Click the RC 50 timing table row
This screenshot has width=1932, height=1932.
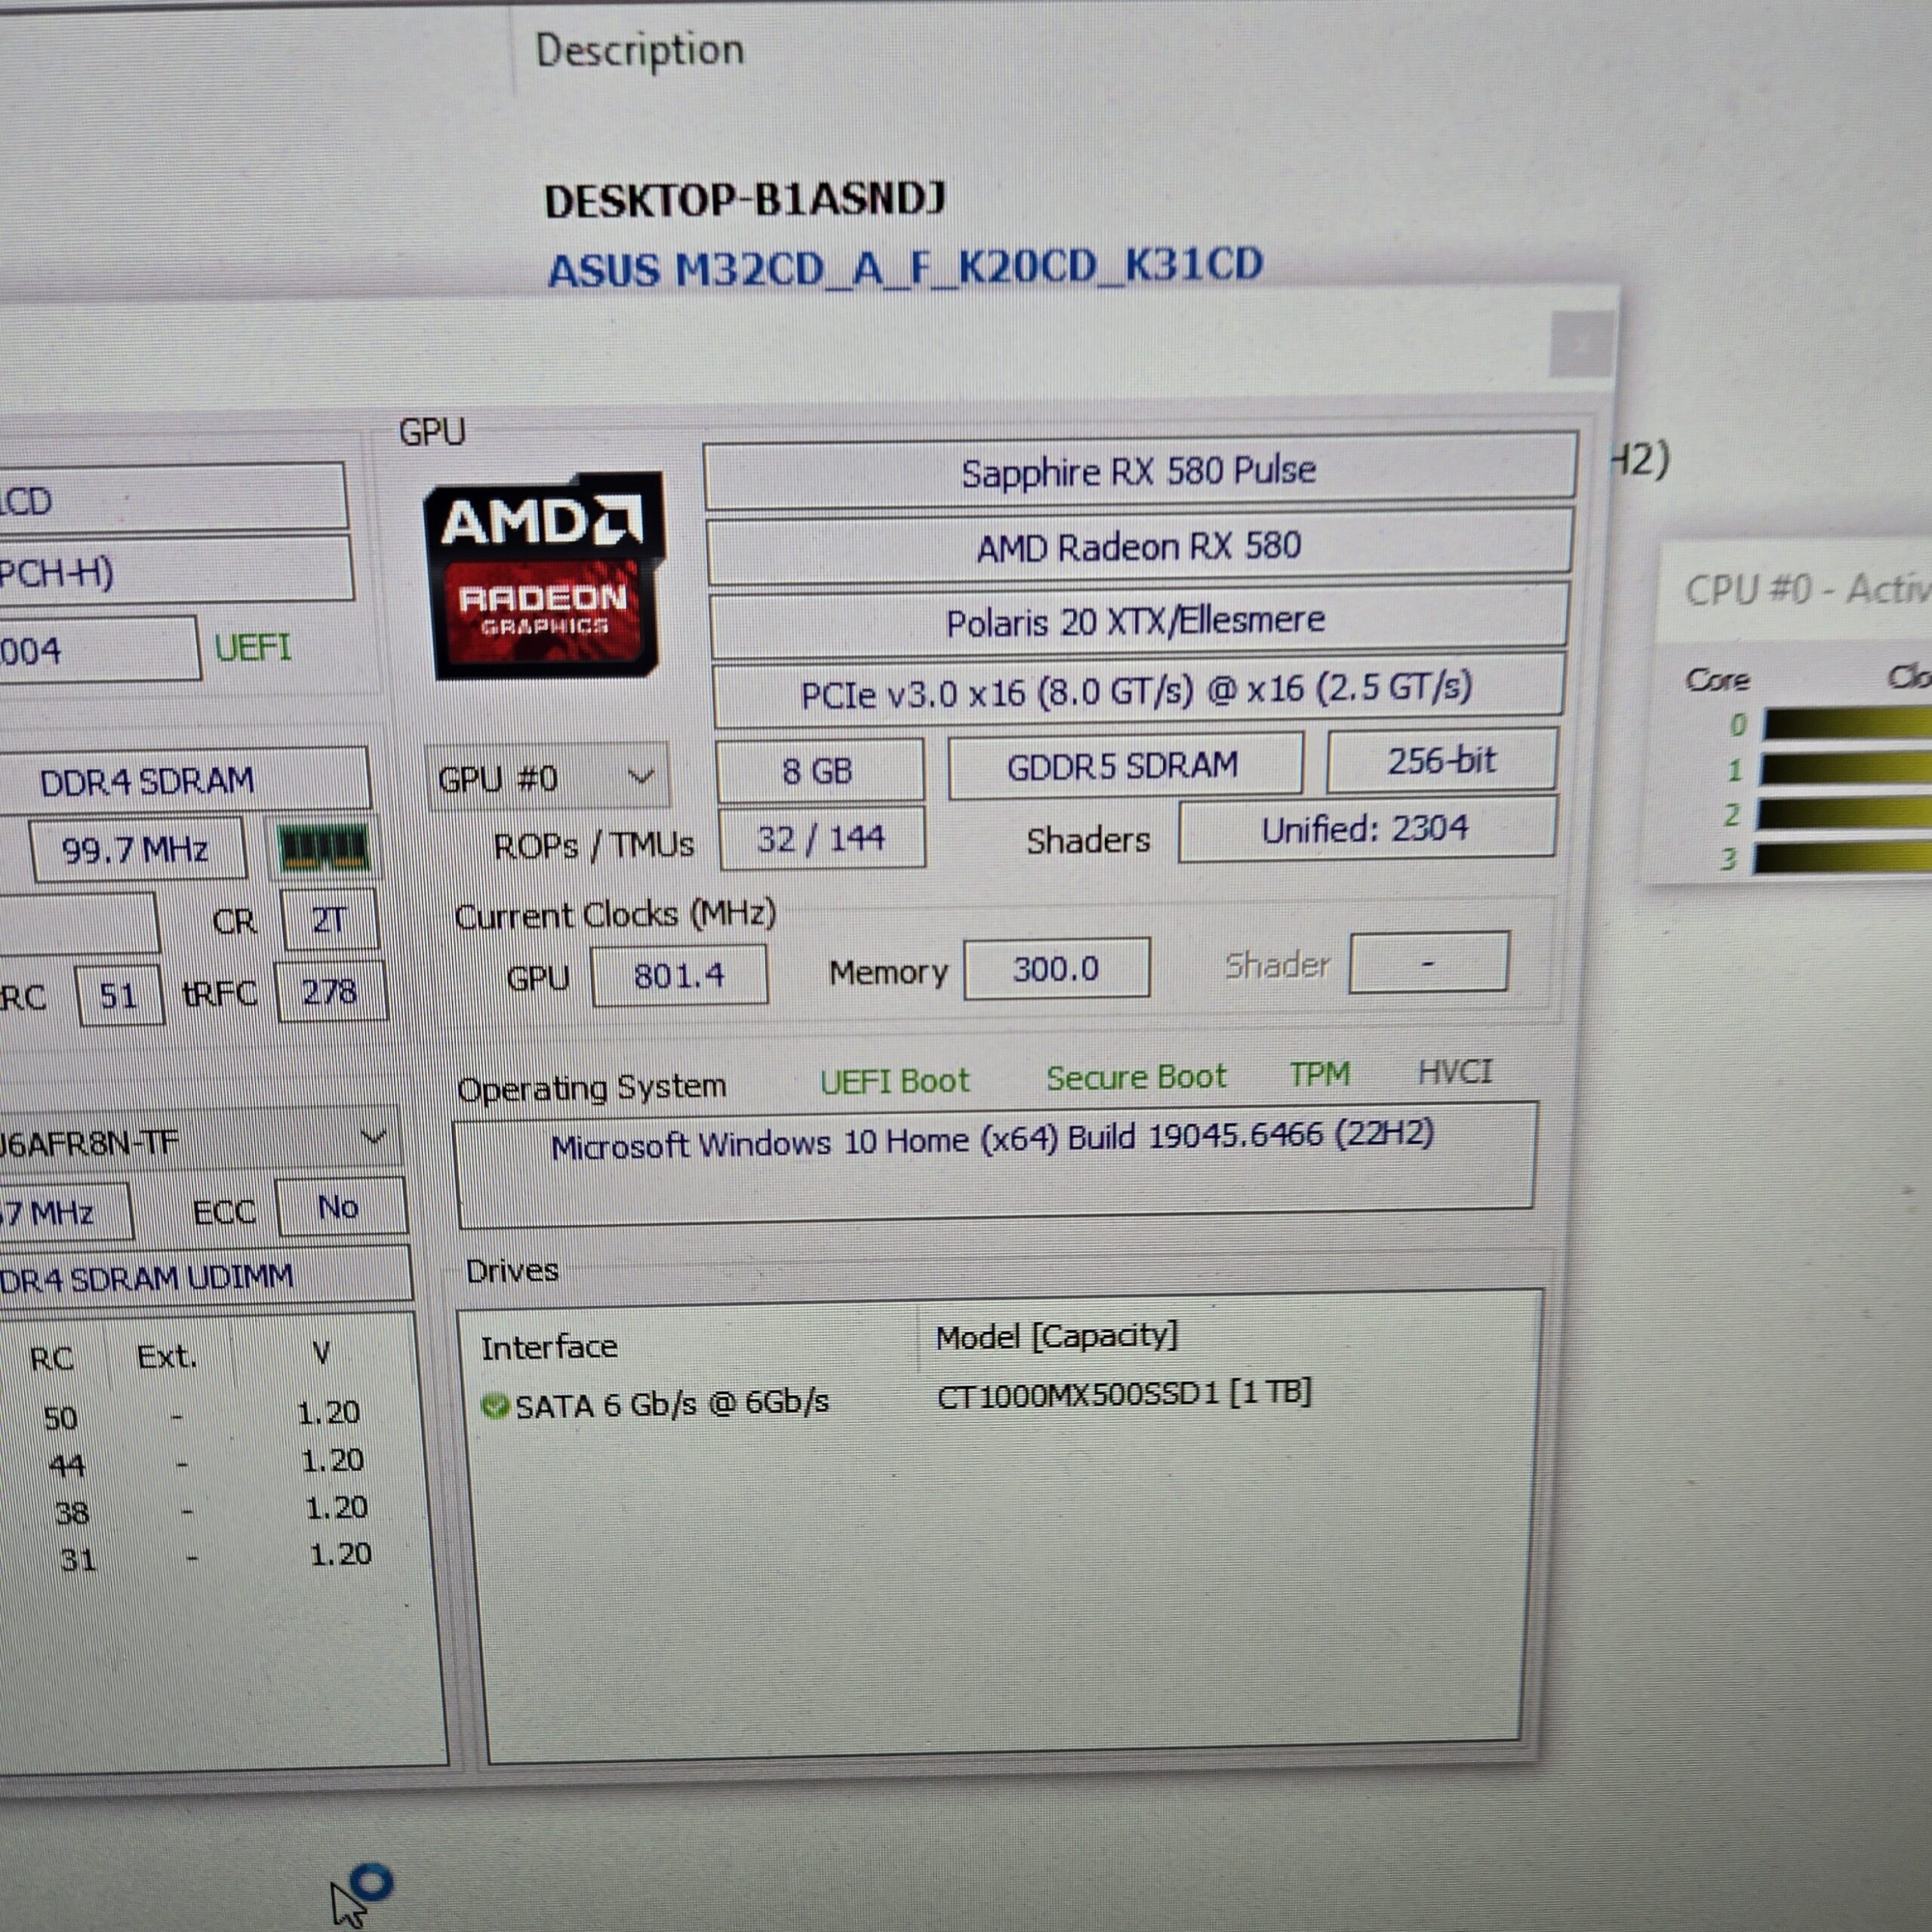pyautogui.click(x=201, y=1414)
